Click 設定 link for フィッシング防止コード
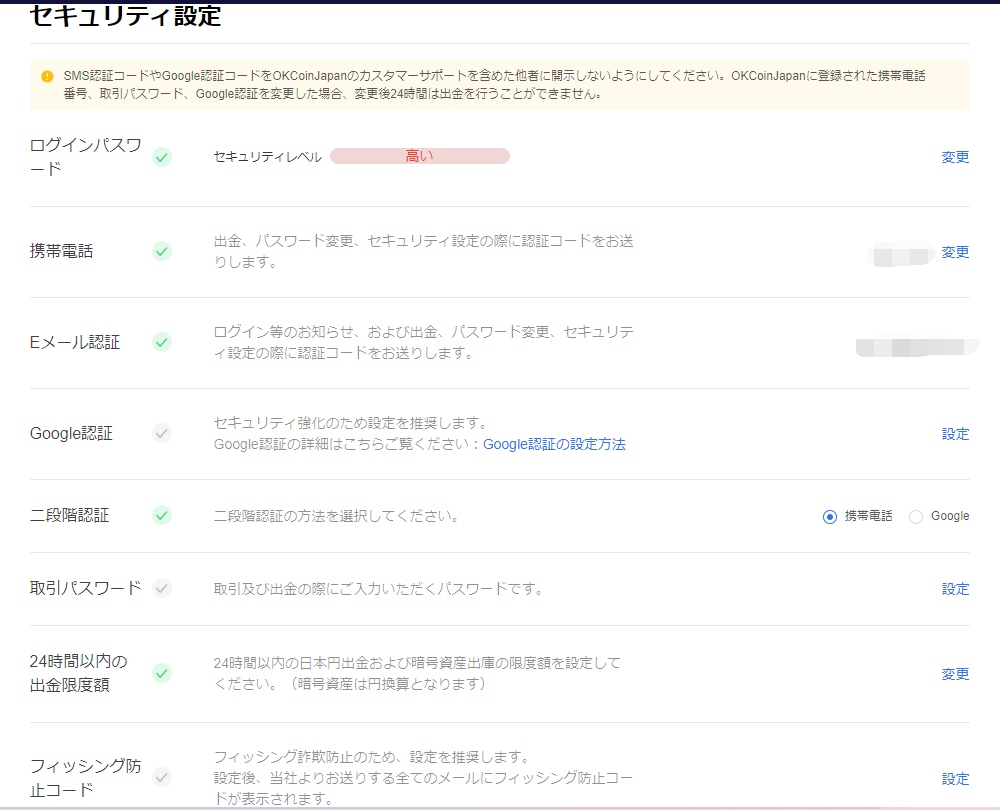The width and height of the screenshot is (1000, 810). tap(955, 779)
